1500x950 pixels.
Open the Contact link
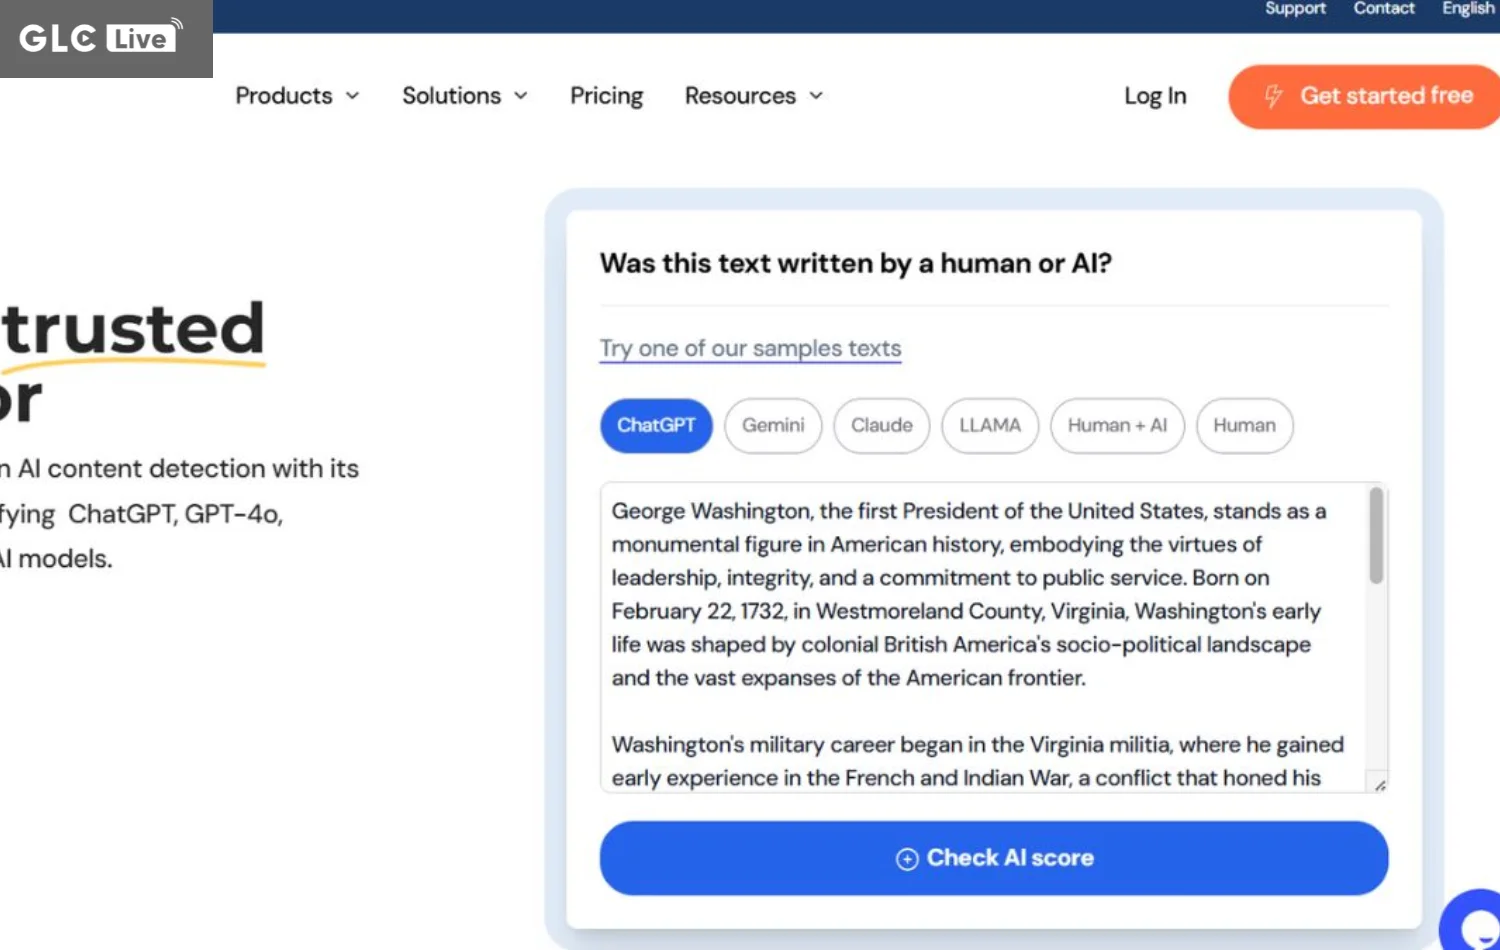pyautogui.click(x=1384, y=9)
